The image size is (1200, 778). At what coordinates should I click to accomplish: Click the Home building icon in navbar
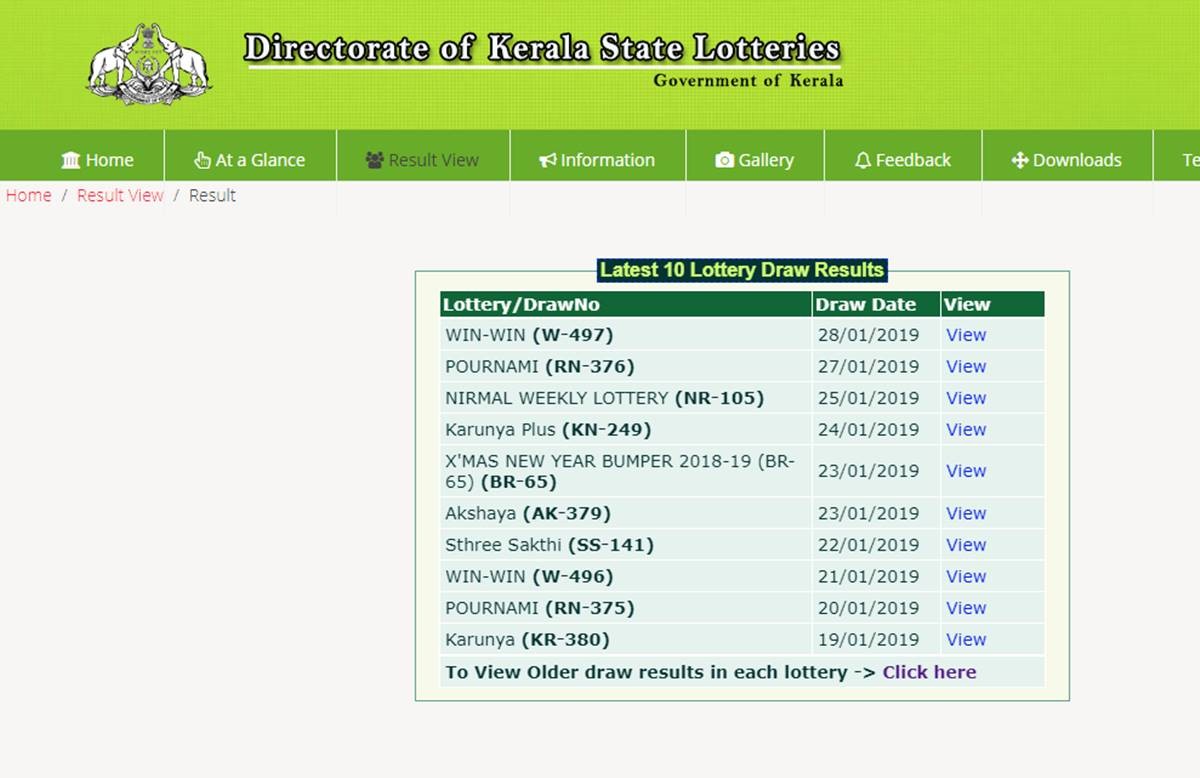pyautogui.click(x=71, y=160)
